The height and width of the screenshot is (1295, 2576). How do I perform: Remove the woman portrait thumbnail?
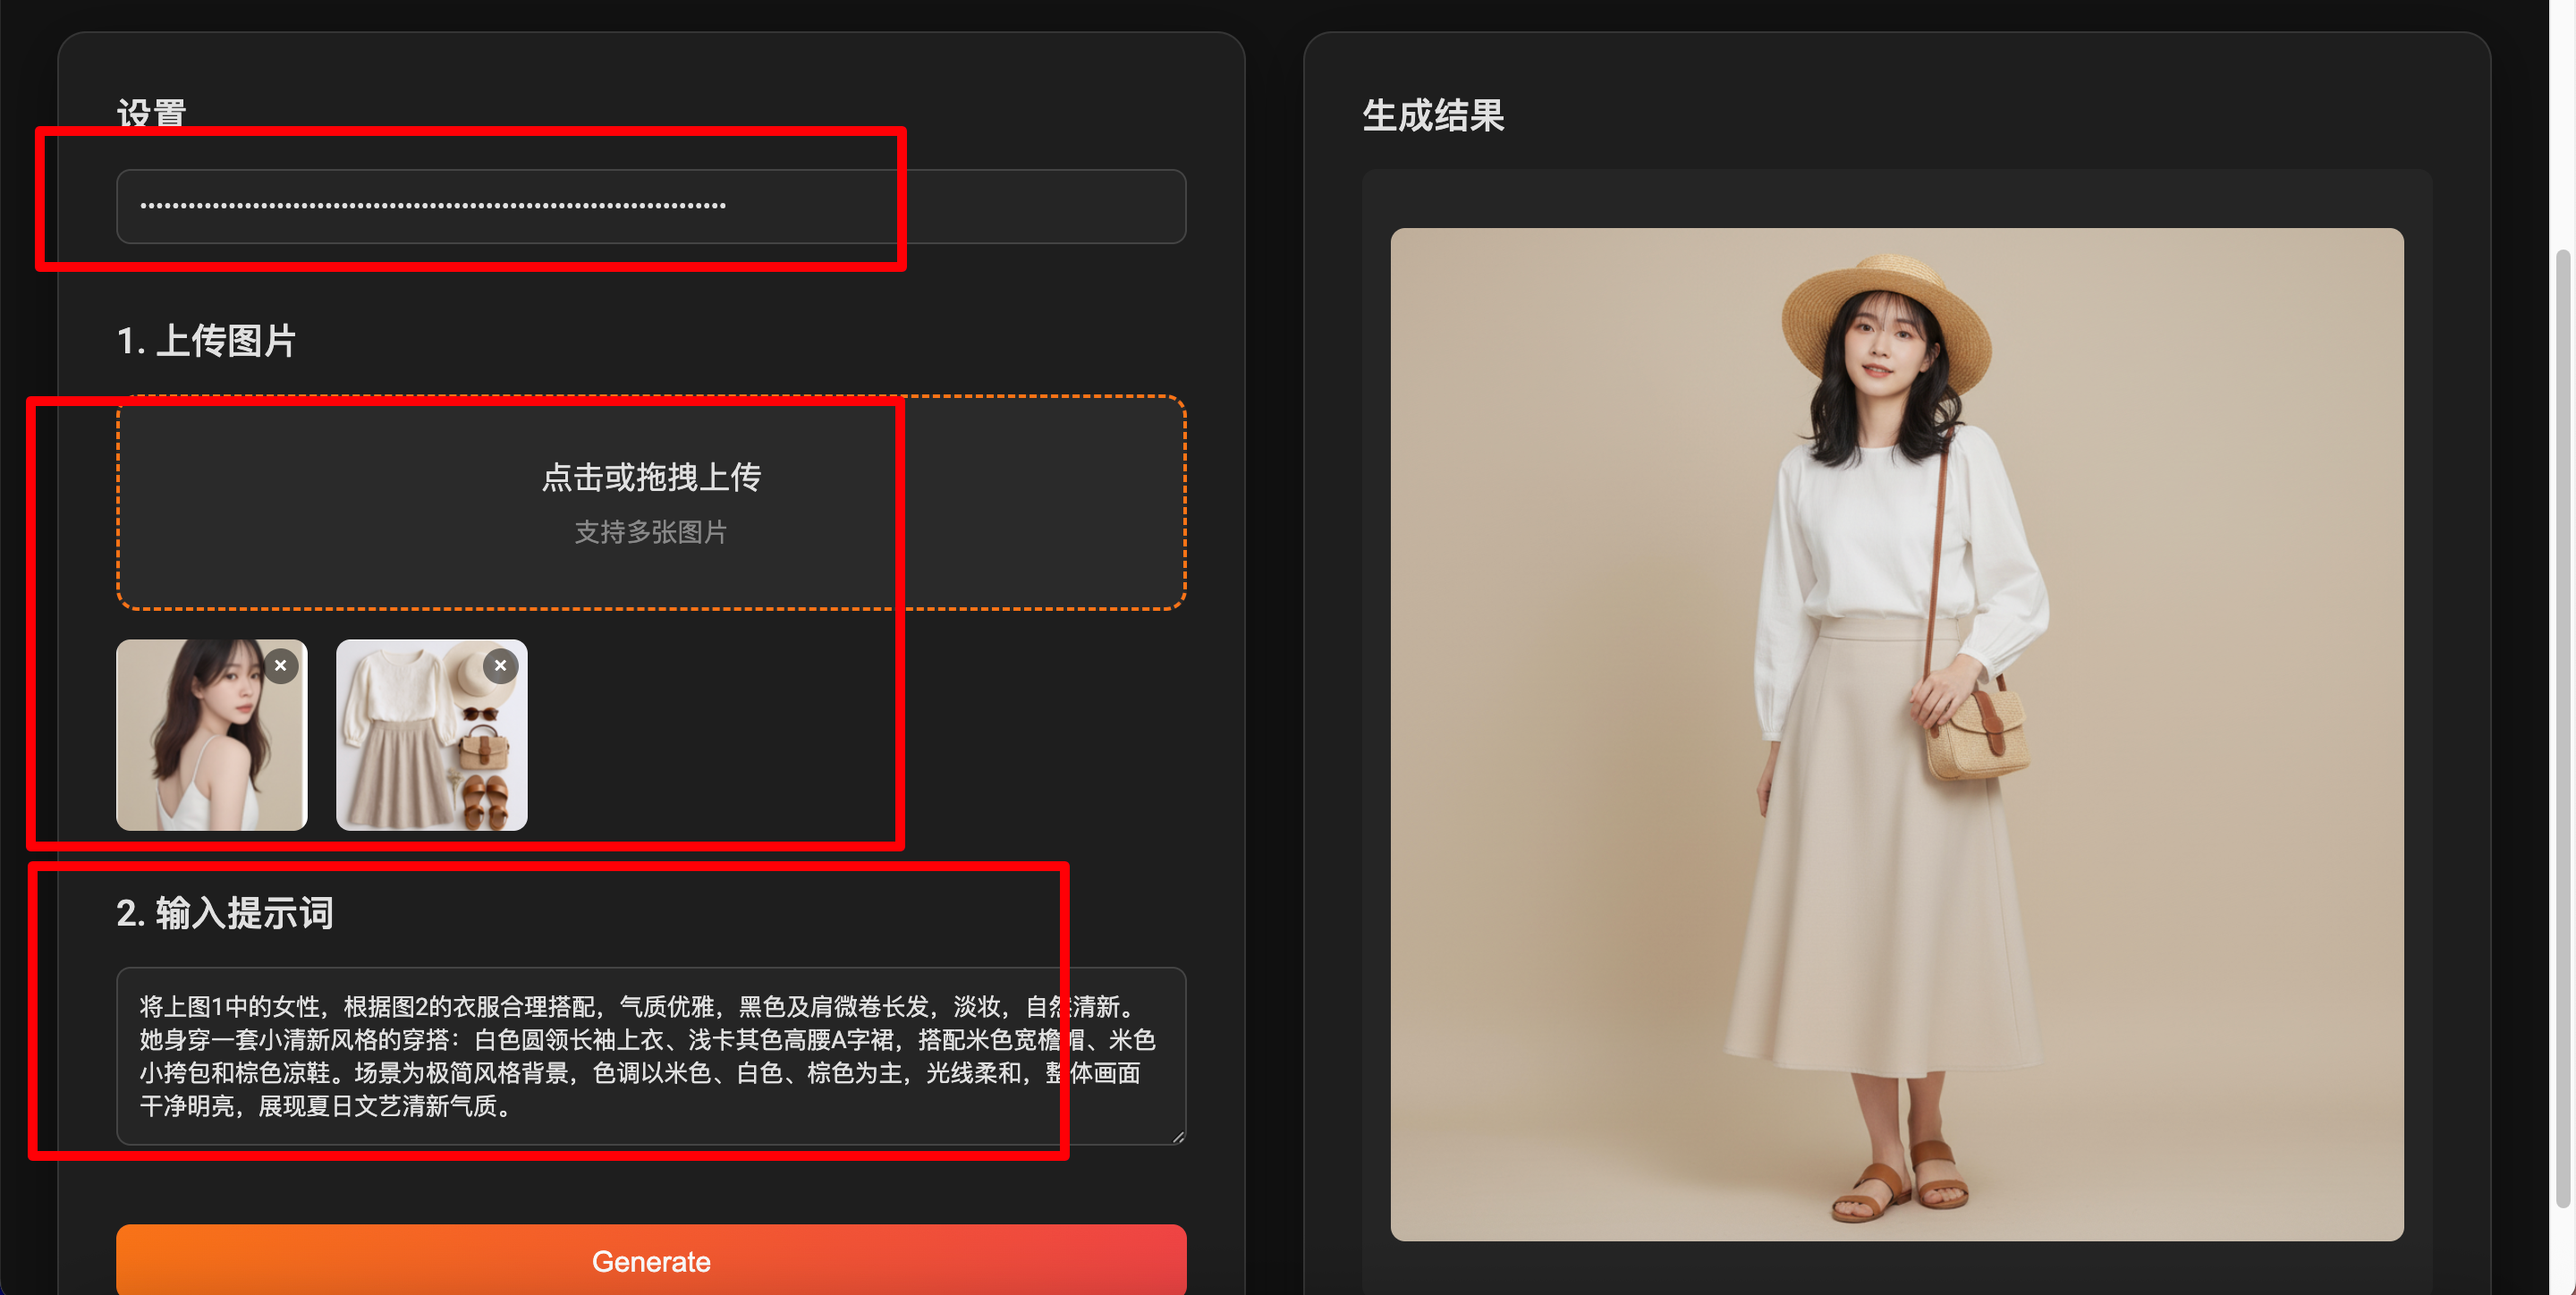tap(281, 666)
